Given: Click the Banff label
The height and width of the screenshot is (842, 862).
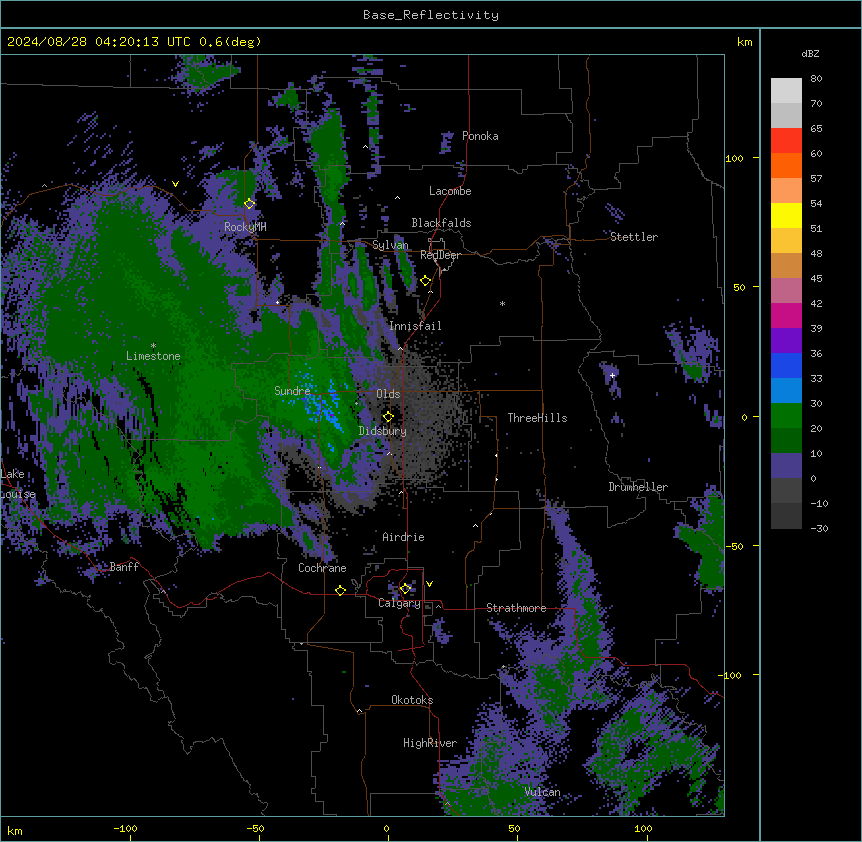Looking at the screenshot, I should (x=124, y=567).
